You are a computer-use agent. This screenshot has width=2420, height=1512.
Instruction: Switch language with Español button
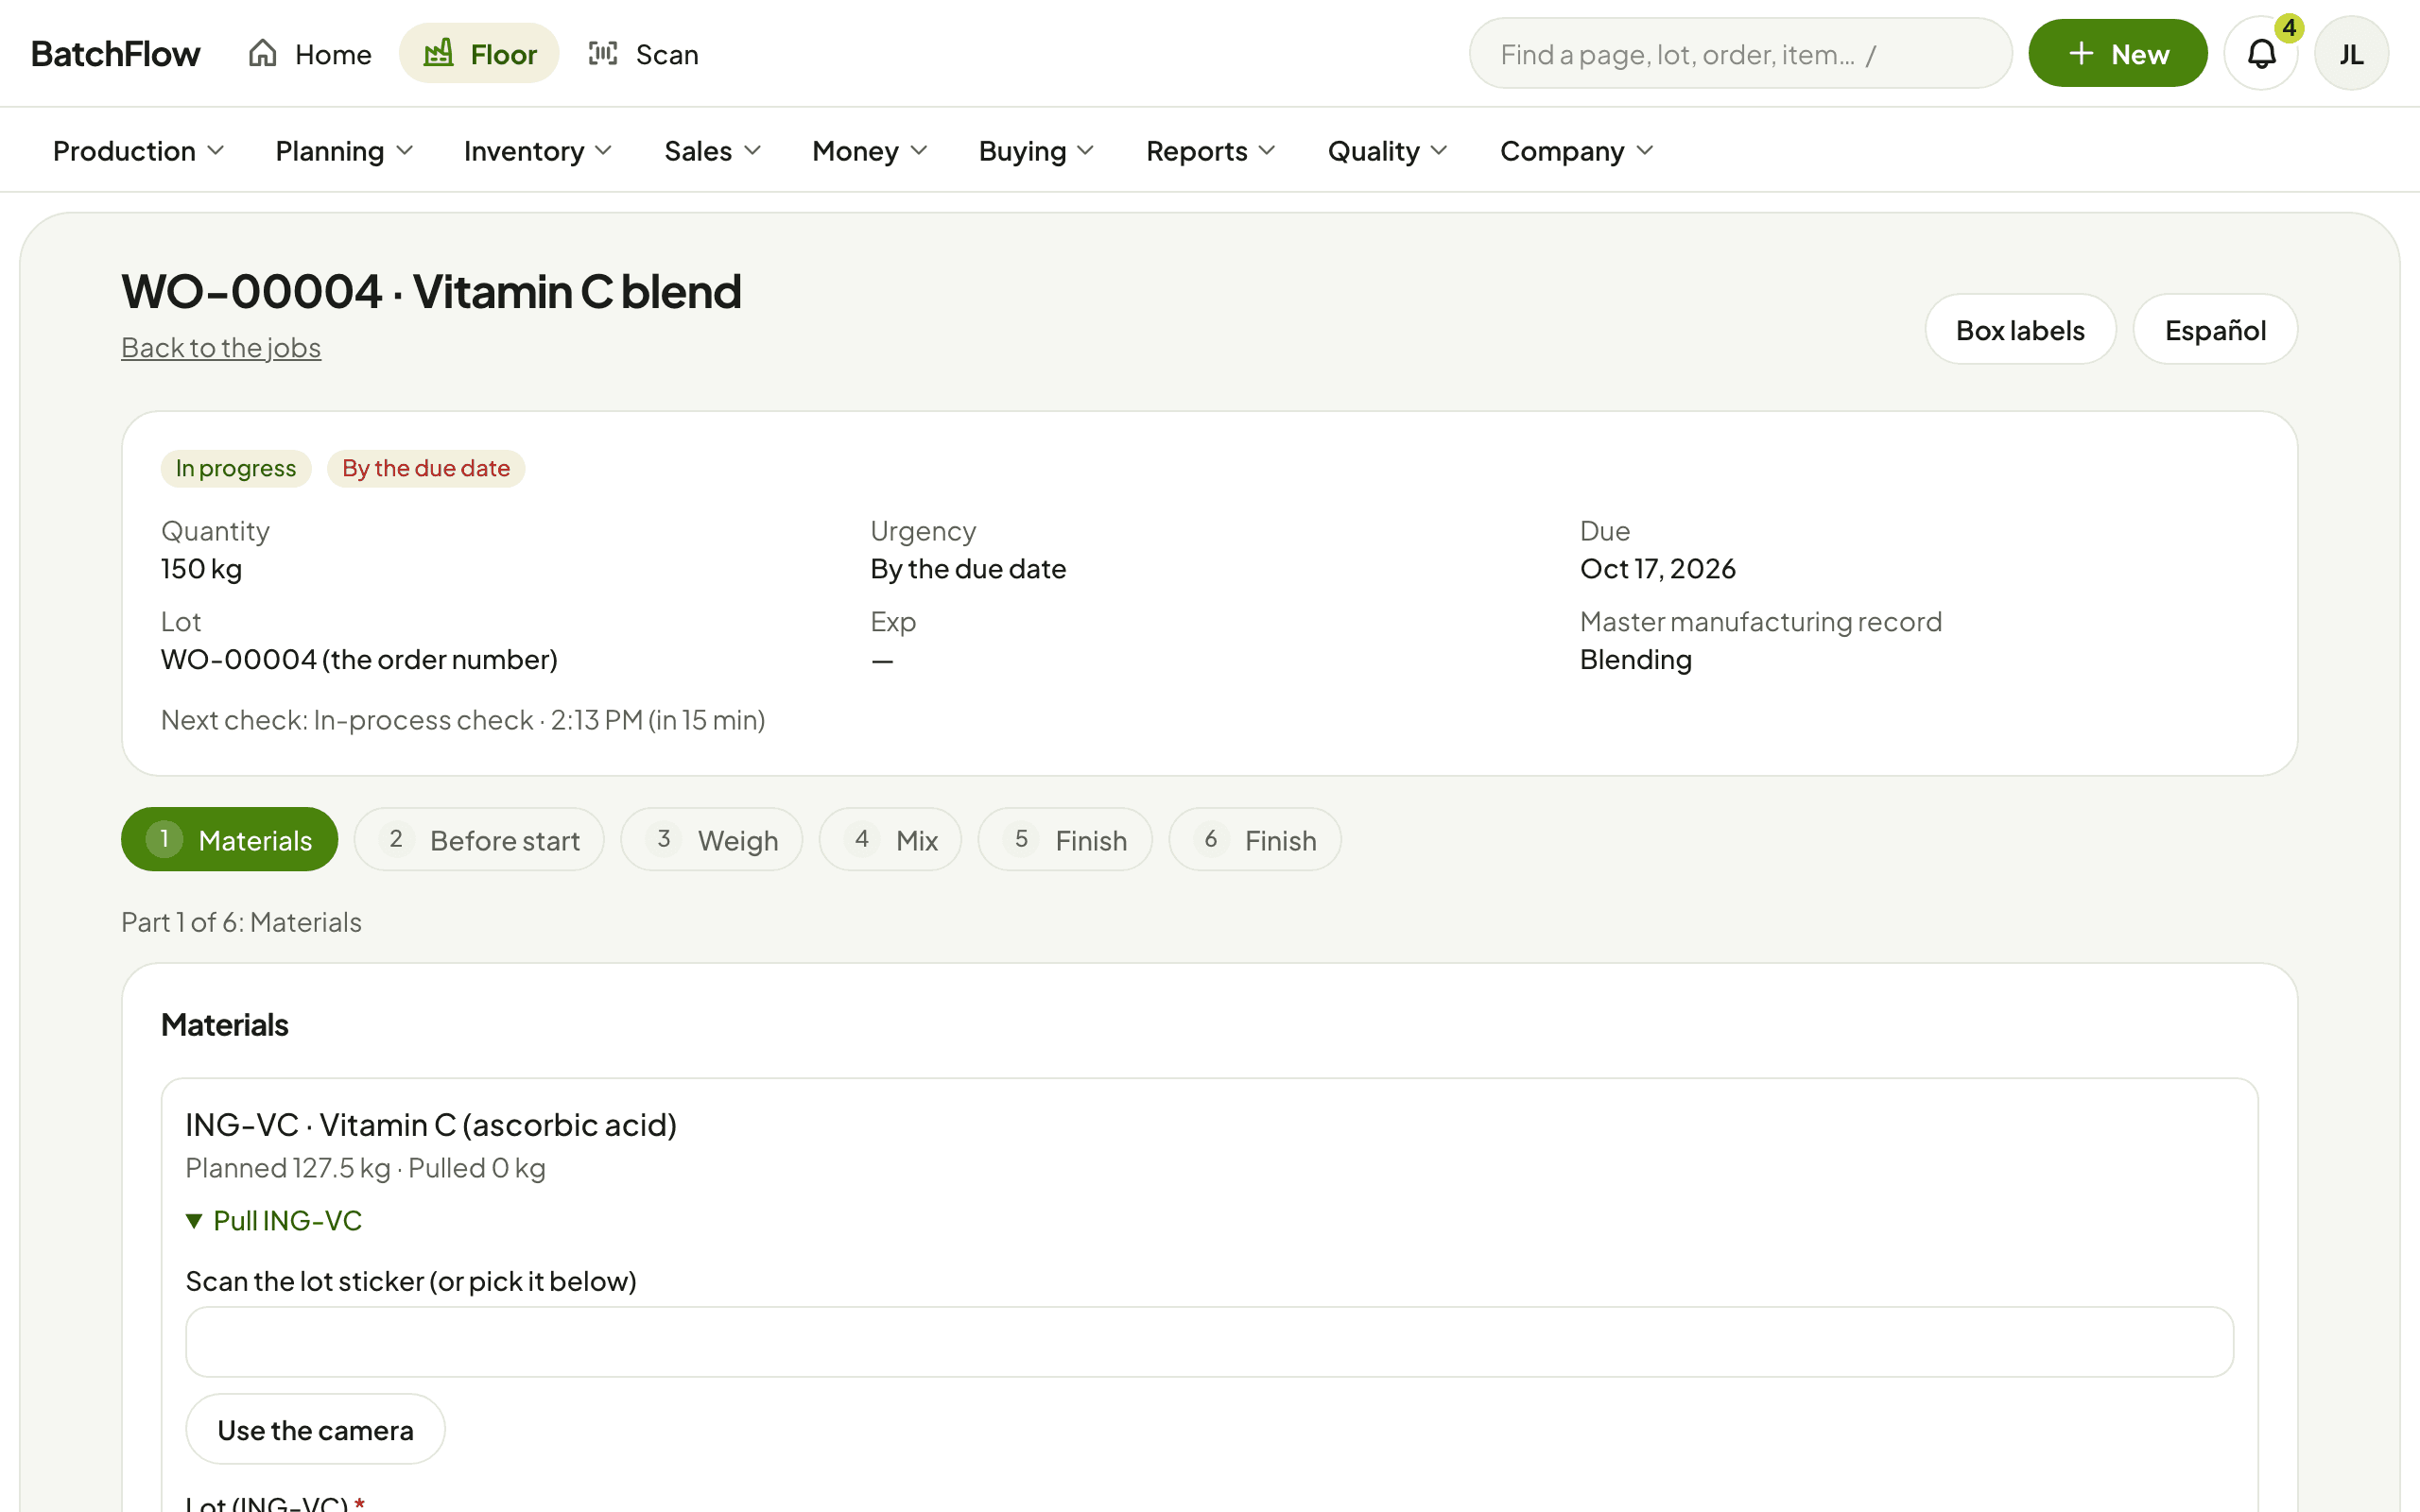pos(2215,329)
